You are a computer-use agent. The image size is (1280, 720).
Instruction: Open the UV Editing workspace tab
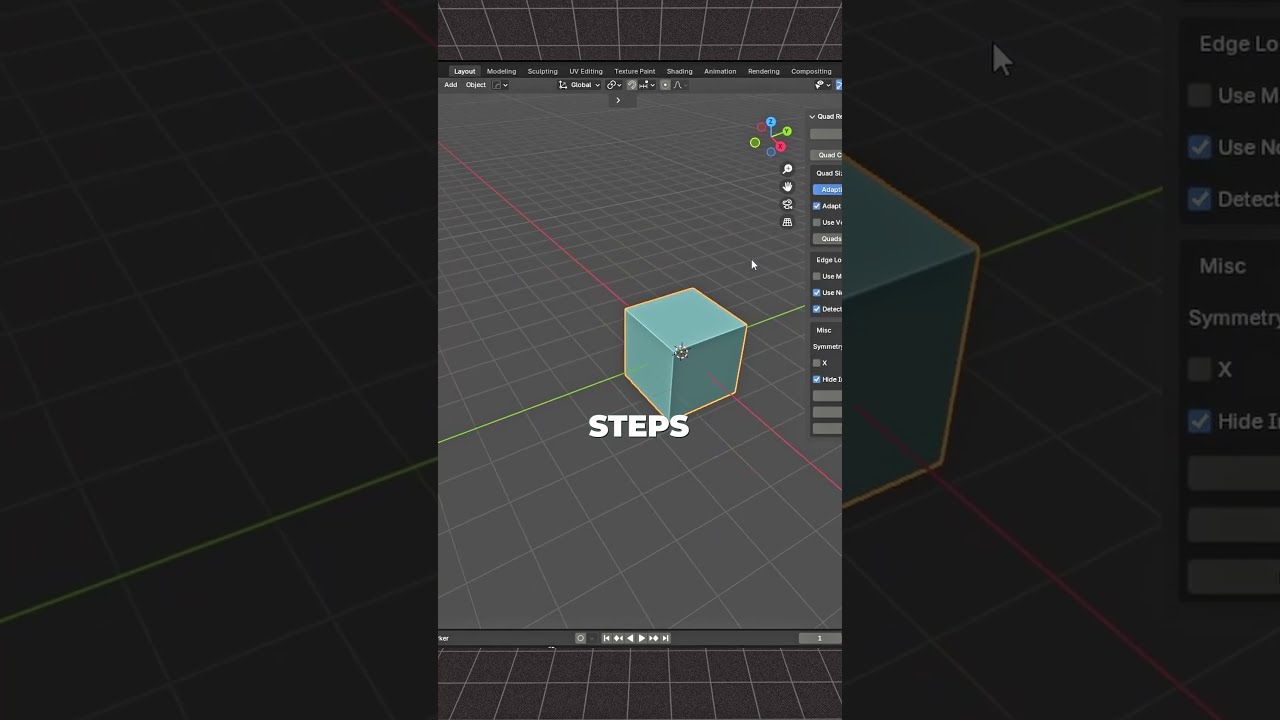(x=586, y=71)
